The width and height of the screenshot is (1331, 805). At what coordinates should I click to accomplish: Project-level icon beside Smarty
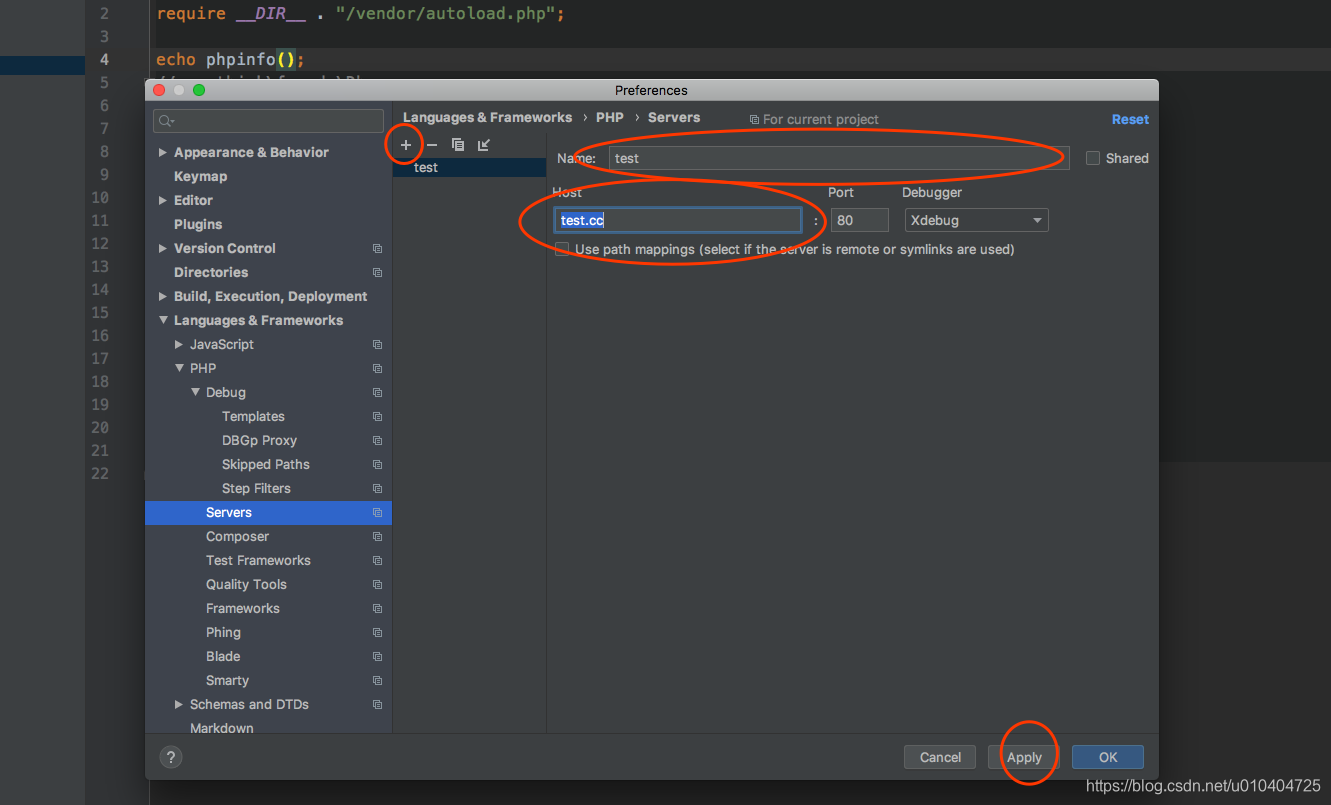pos(377,680)
